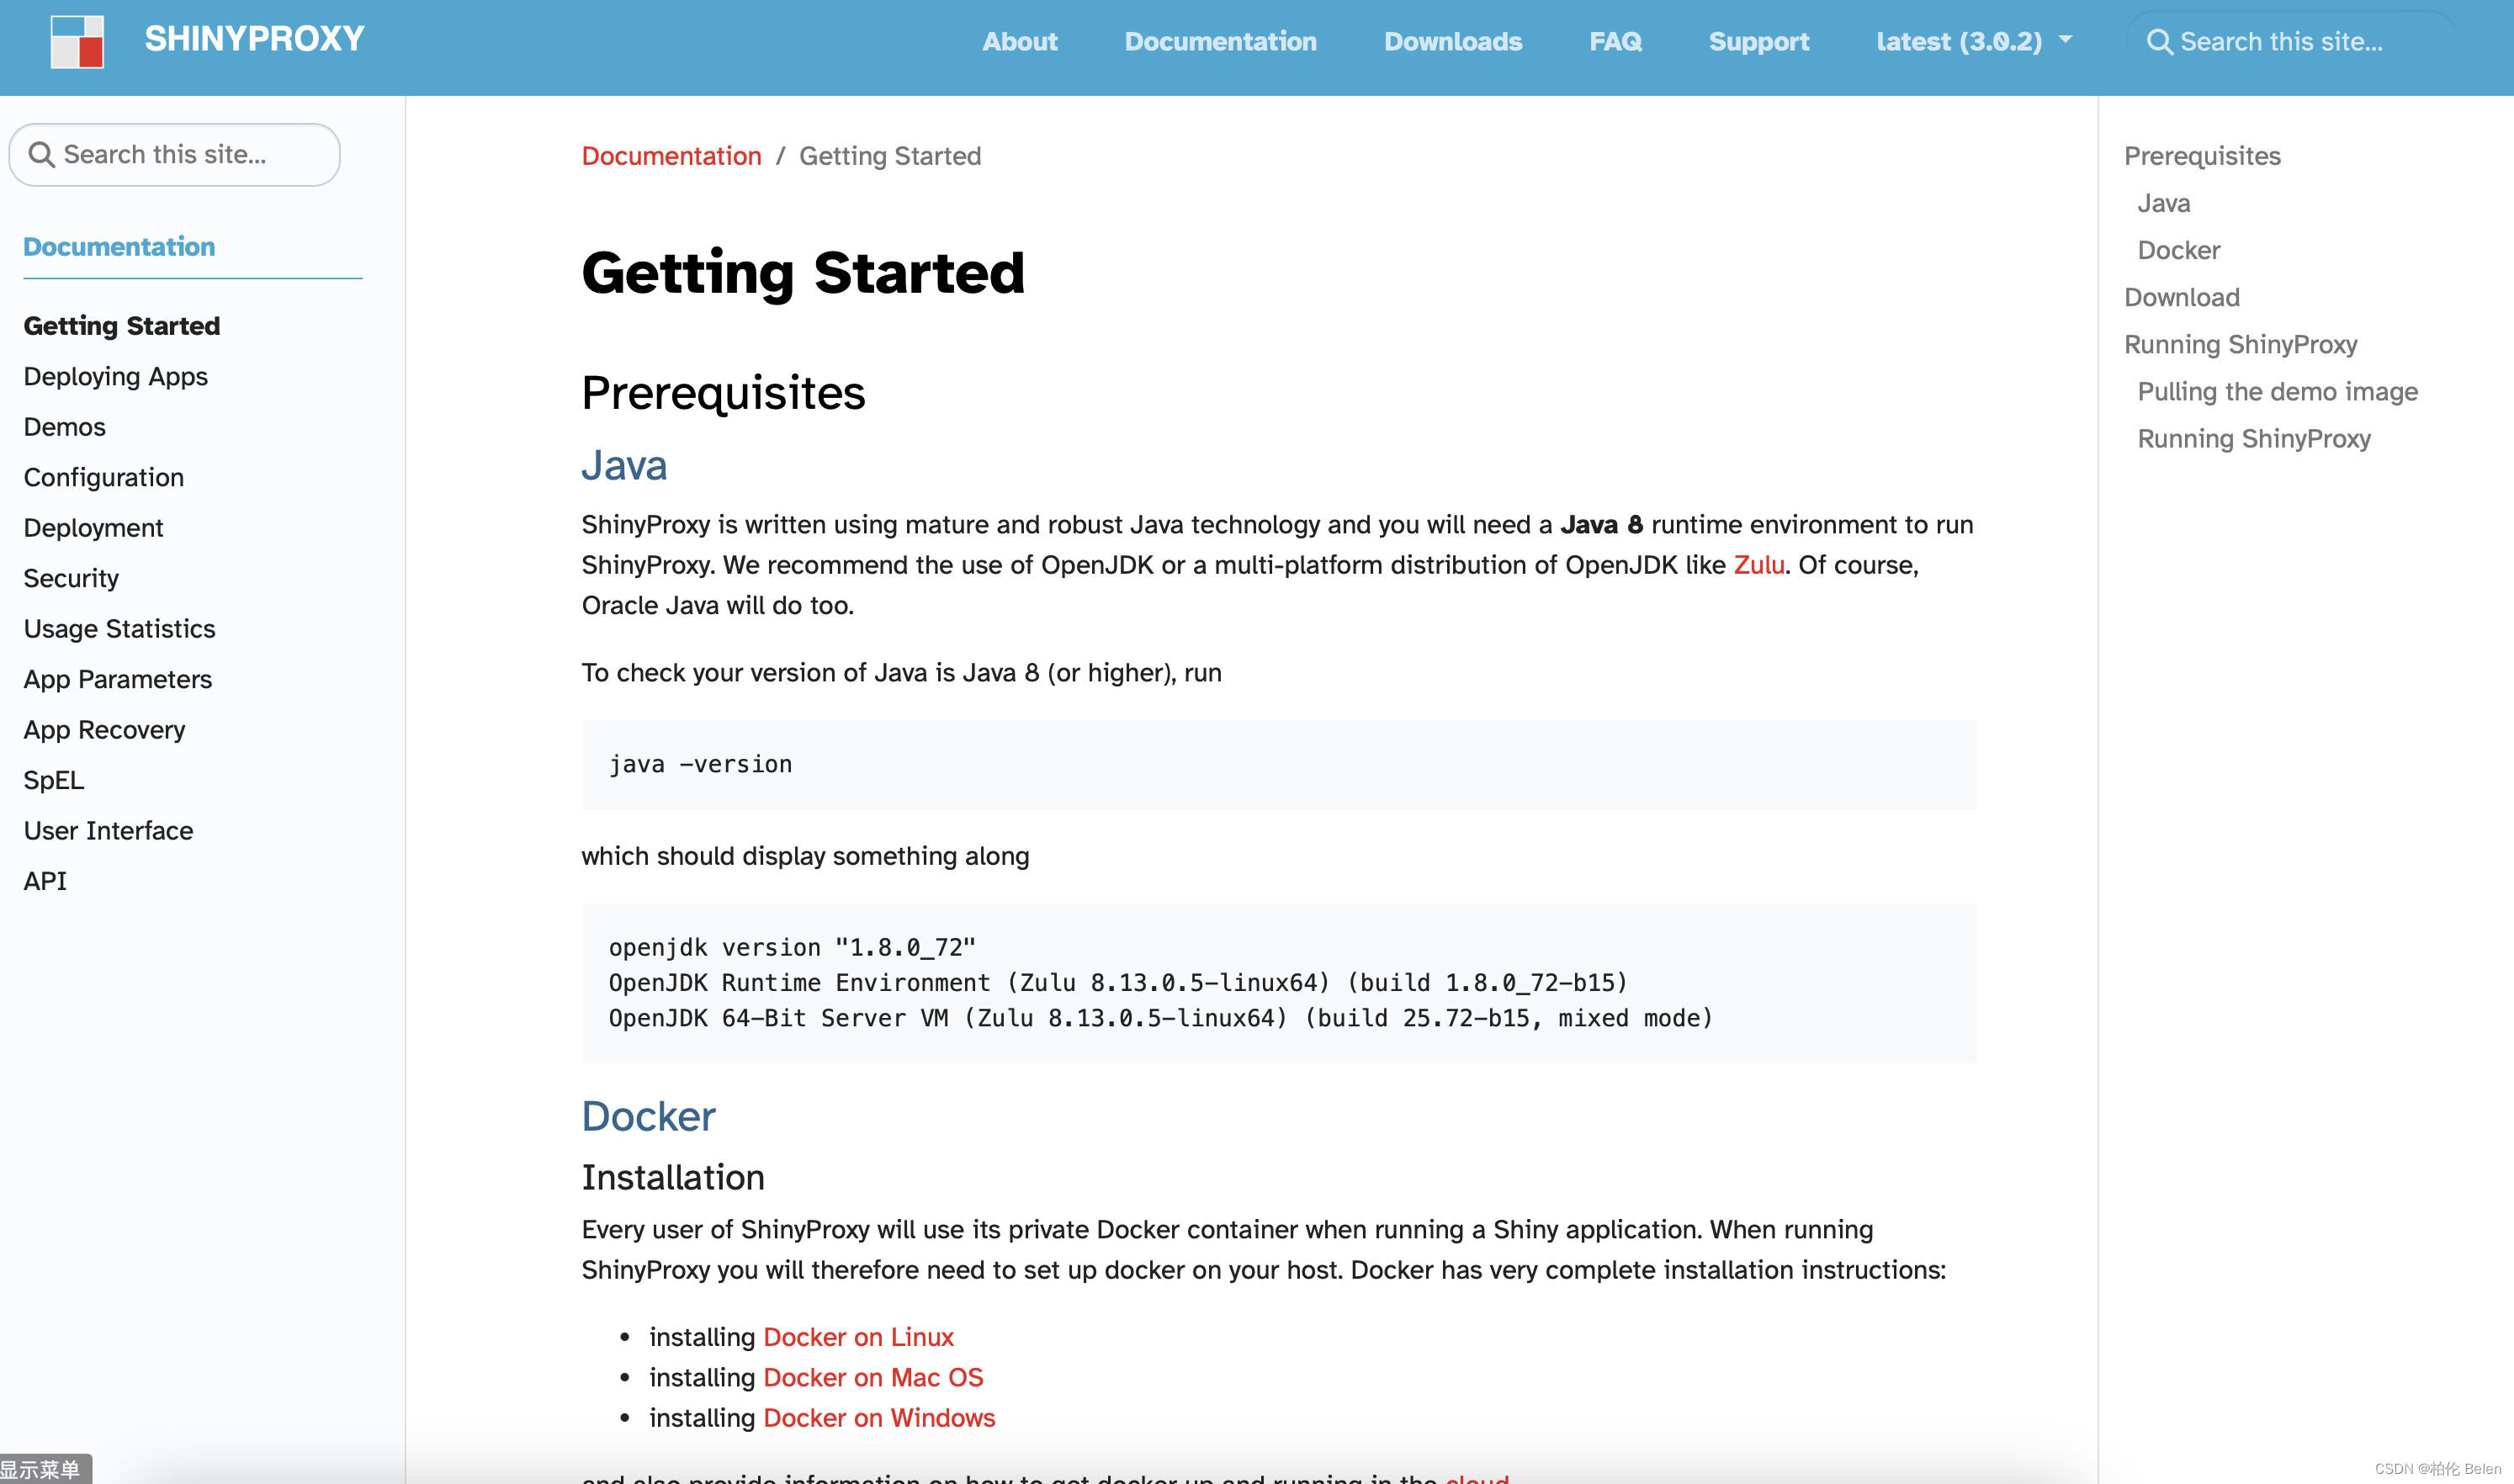
Task: Click the Zulu hyperlink
Action: click(x=1758, y=565)
